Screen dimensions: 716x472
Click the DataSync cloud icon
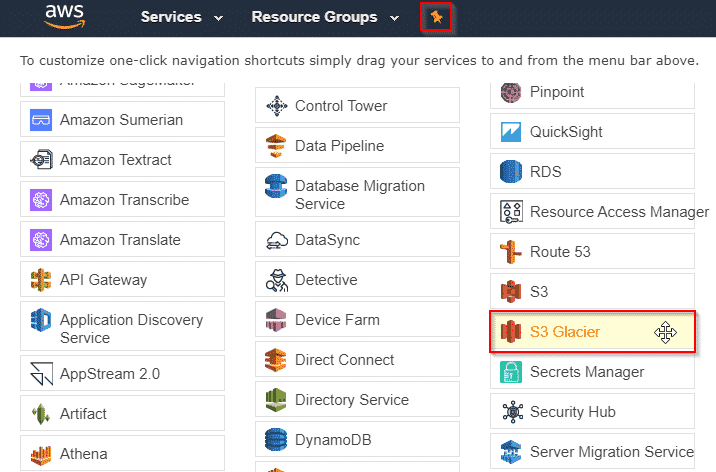pos(277,240)
